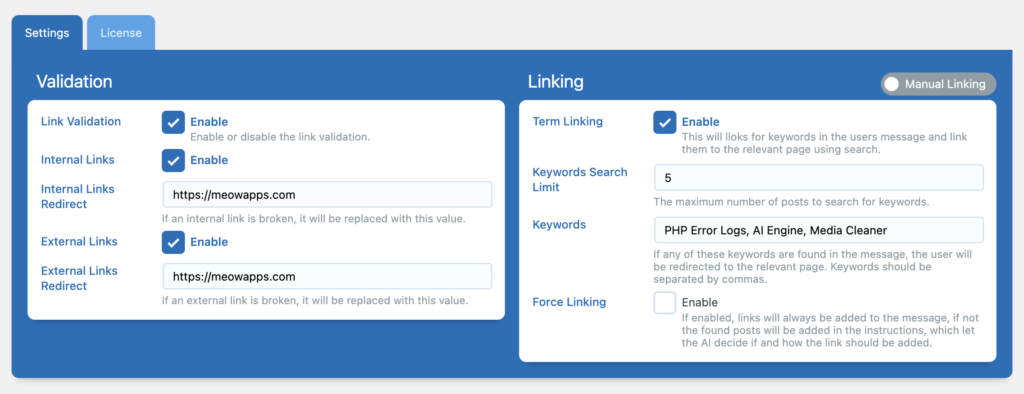Image resolution: width=1024 pixels, height=394 pixels.
Task: Click the Internal Links Redirect URL field
Action: 327,194
